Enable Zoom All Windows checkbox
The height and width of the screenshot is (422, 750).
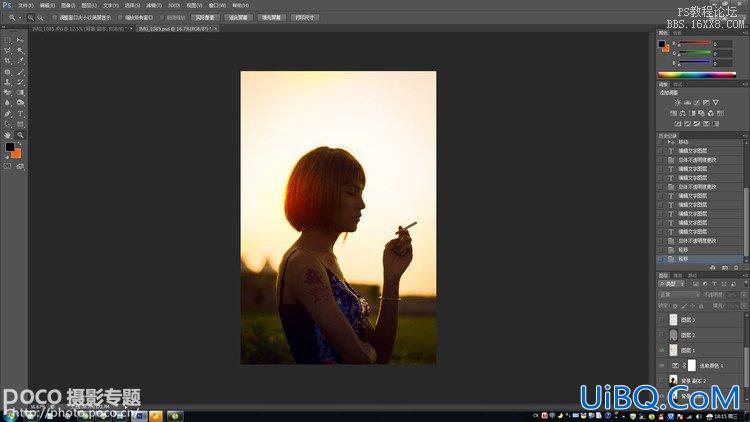pyautogui.click(x=120, y=18)
